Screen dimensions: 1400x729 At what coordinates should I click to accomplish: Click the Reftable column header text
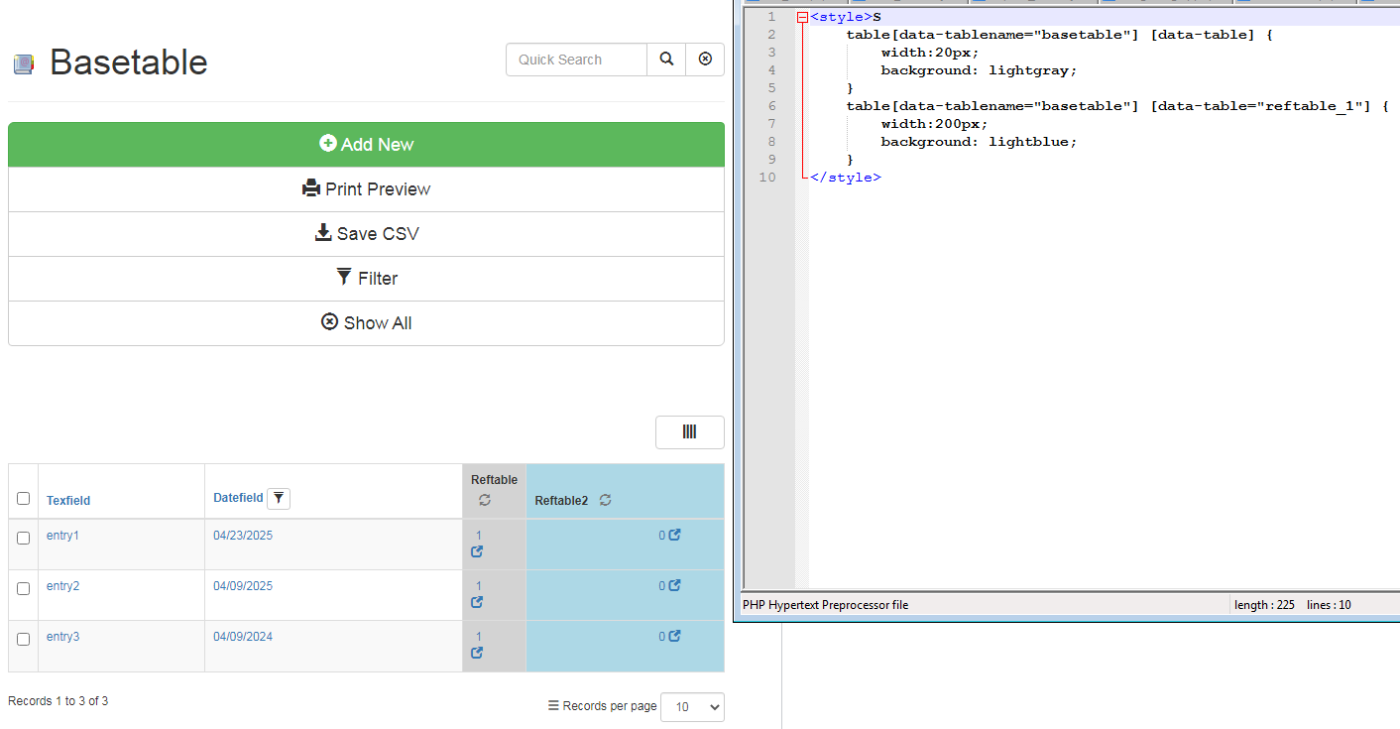point(494,480)
